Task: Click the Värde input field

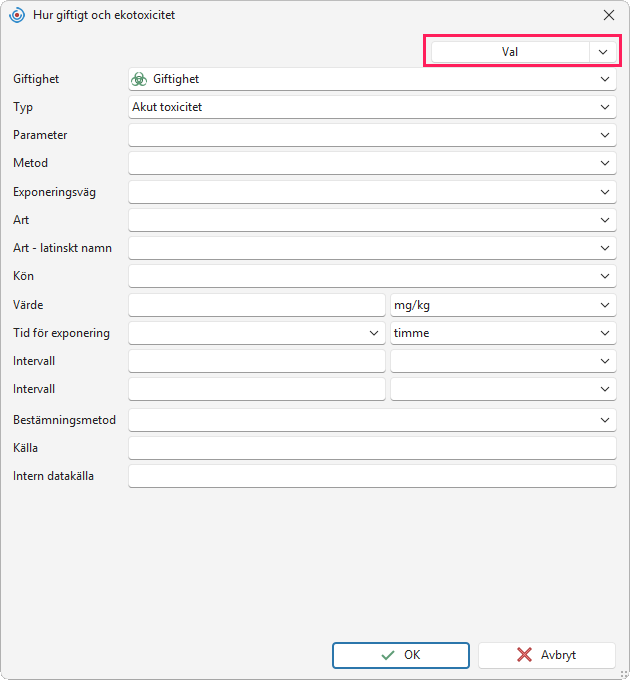Action: (x=257, y=305)
